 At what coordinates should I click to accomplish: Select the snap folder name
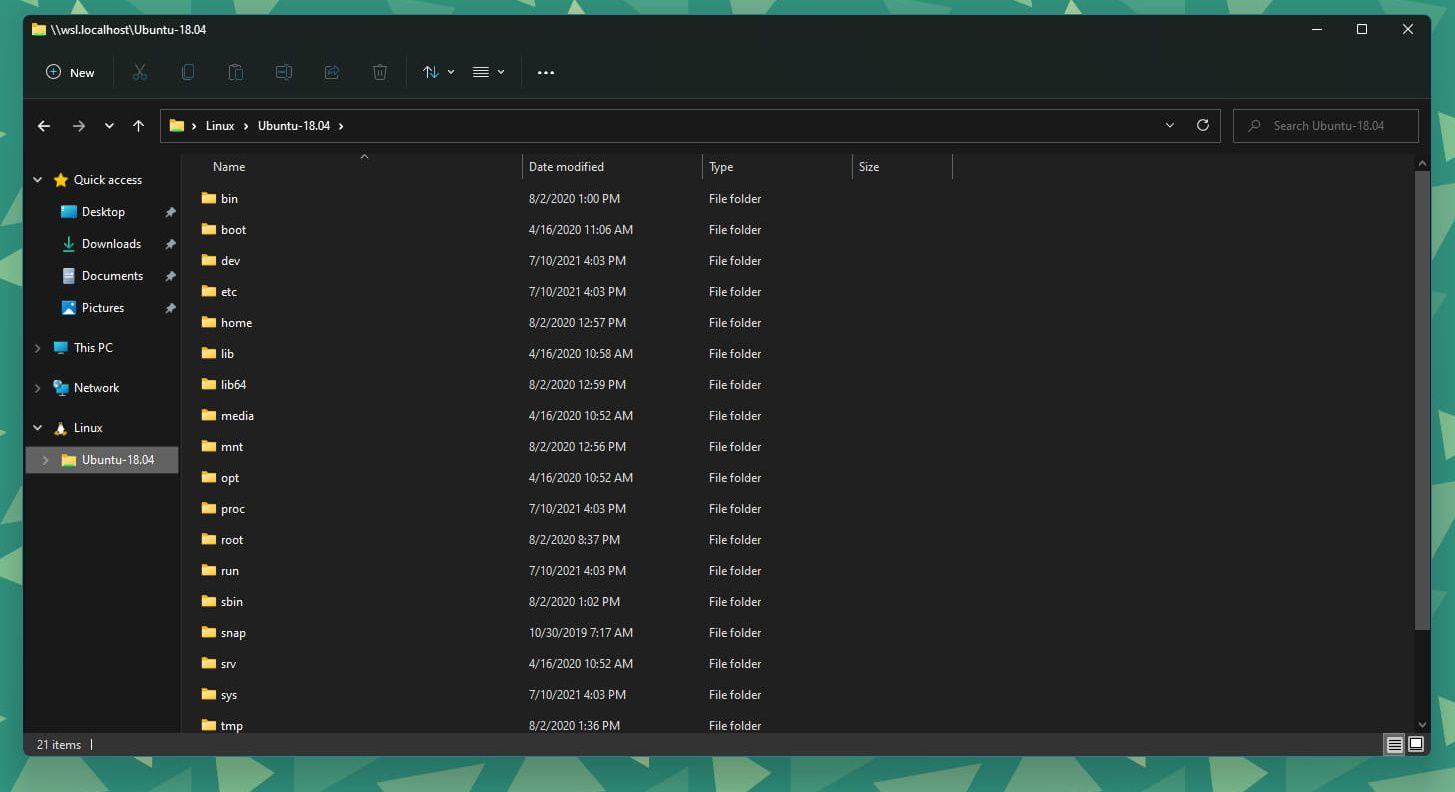pyautogui.click(x=233, y=633)
